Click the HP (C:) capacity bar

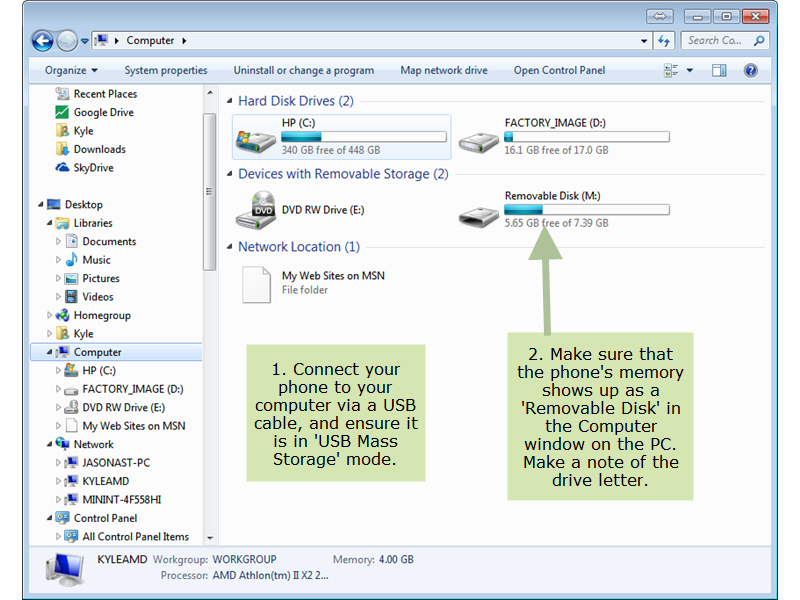(x=364, y=137)
